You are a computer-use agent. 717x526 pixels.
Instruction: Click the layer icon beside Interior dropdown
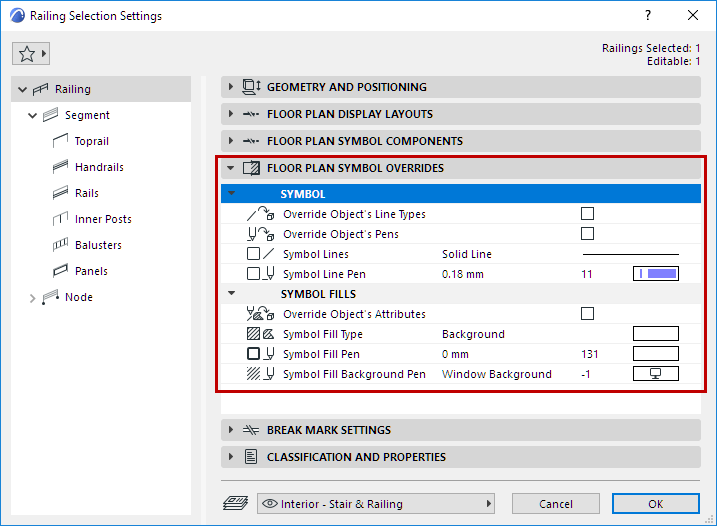point(236,504)
